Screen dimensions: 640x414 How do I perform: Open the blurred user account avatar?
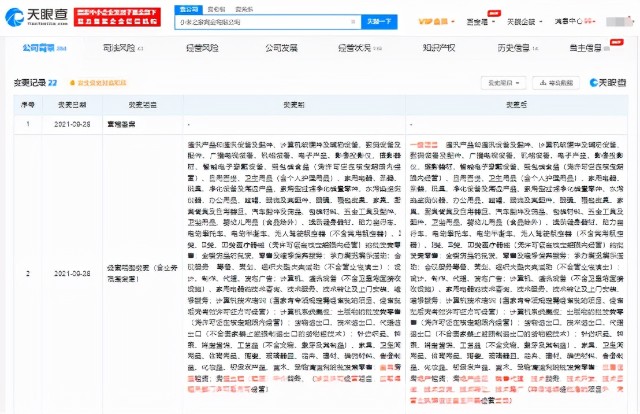coord(619,21)
